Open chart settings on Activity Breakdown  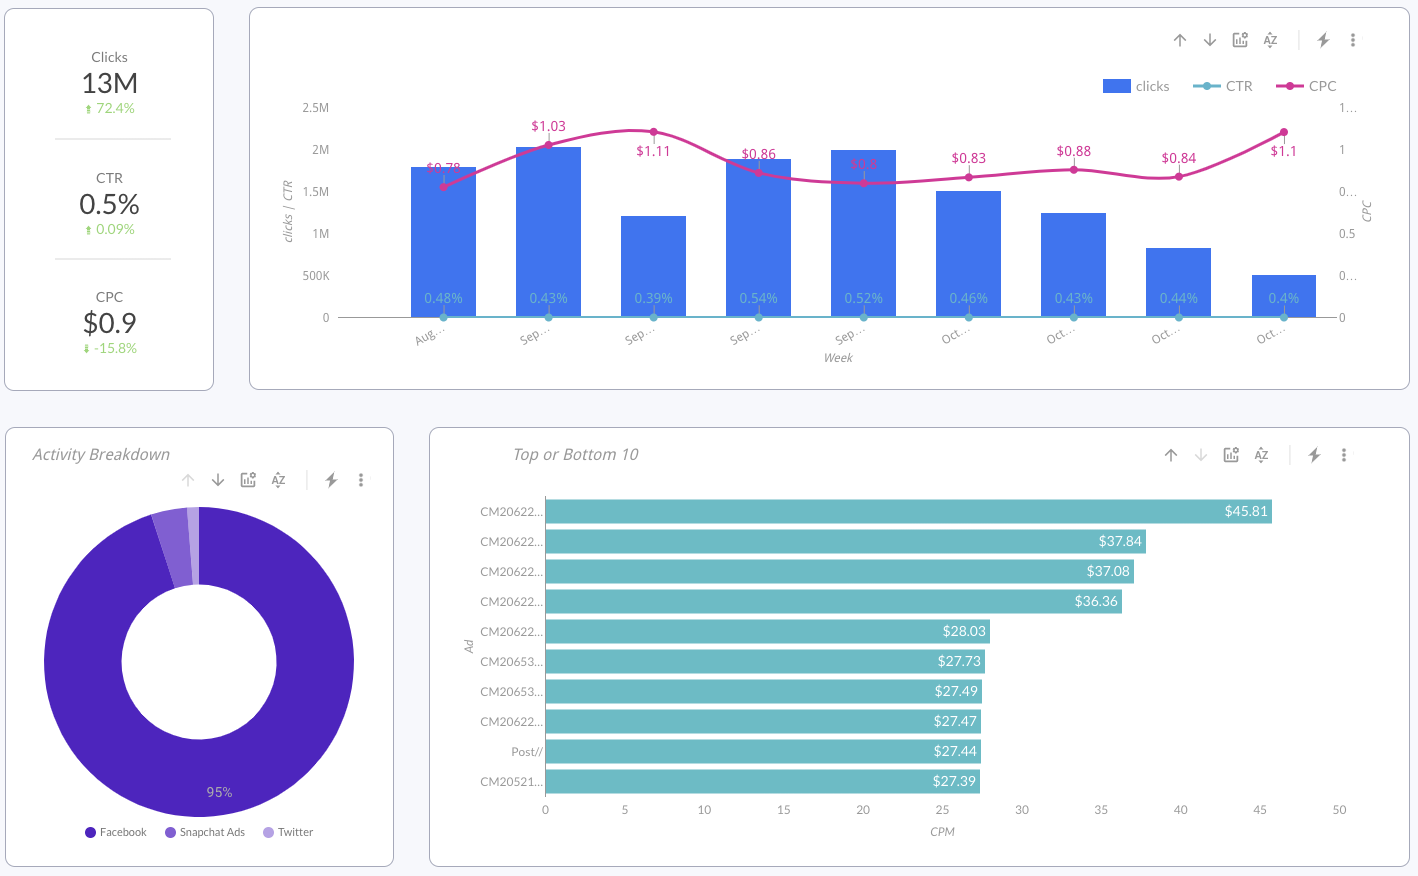pos(248,479)
